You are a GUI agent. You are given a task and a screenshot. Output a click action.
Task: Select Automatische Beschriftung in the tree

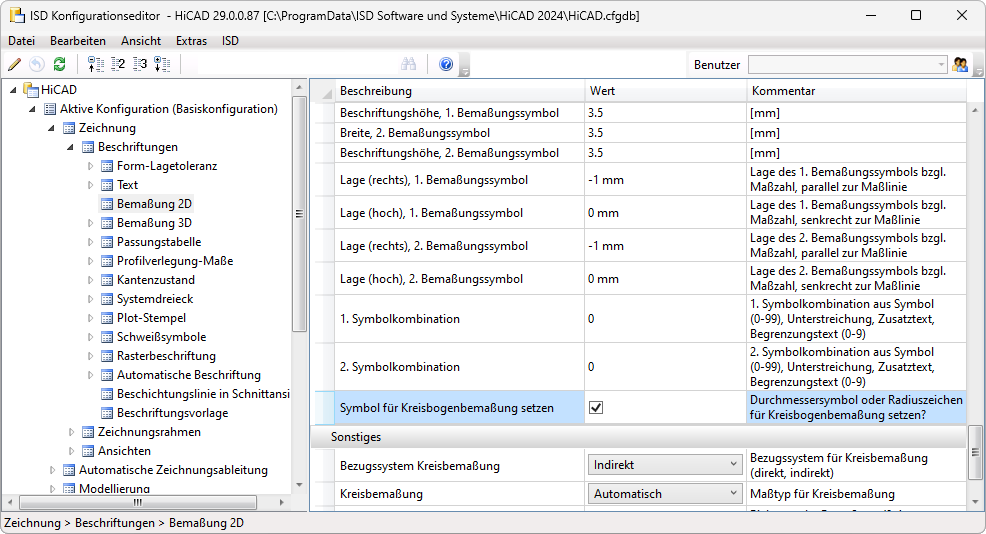(x=189, y=375)
